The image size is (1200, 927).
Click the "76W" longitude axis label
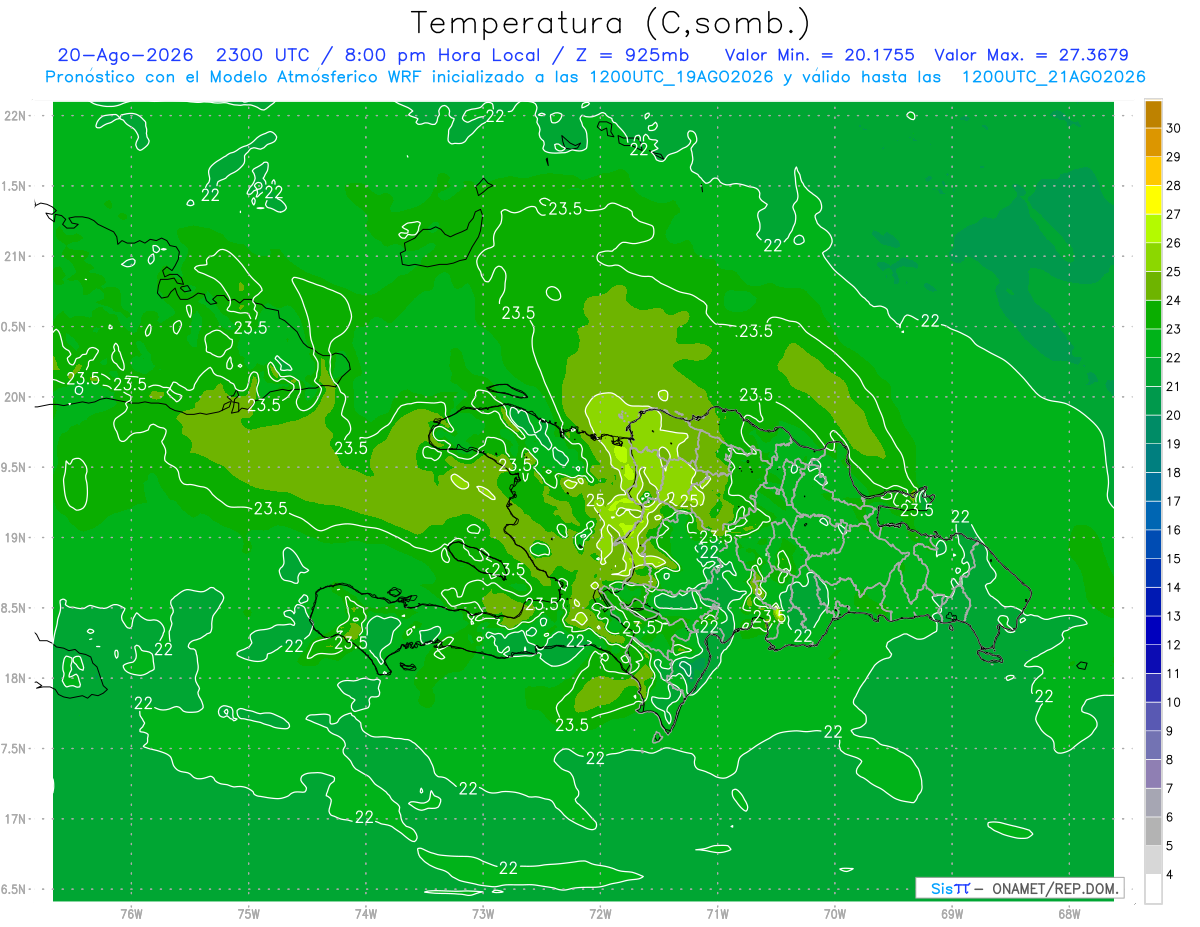(131, 913)
